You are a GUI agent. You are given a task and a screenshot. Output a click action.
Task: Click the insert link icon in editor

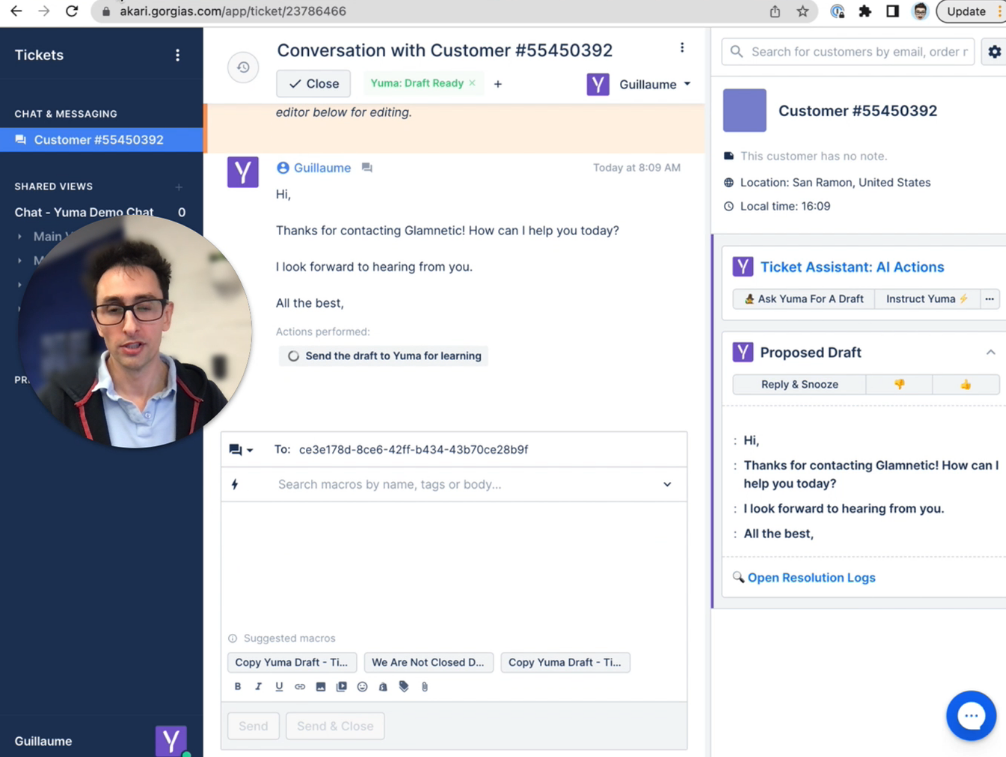(300, 687)
